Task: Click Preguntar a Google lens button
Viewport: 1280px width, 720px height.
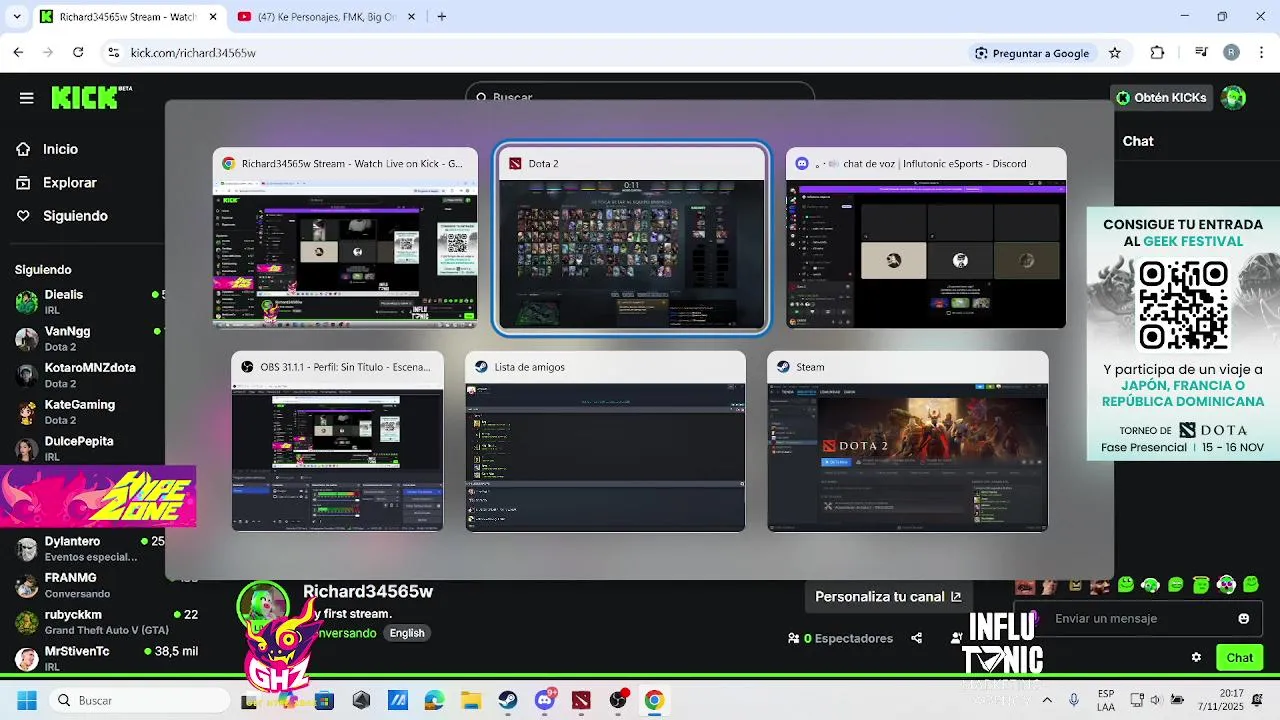Action: (x=1032, y=53)
